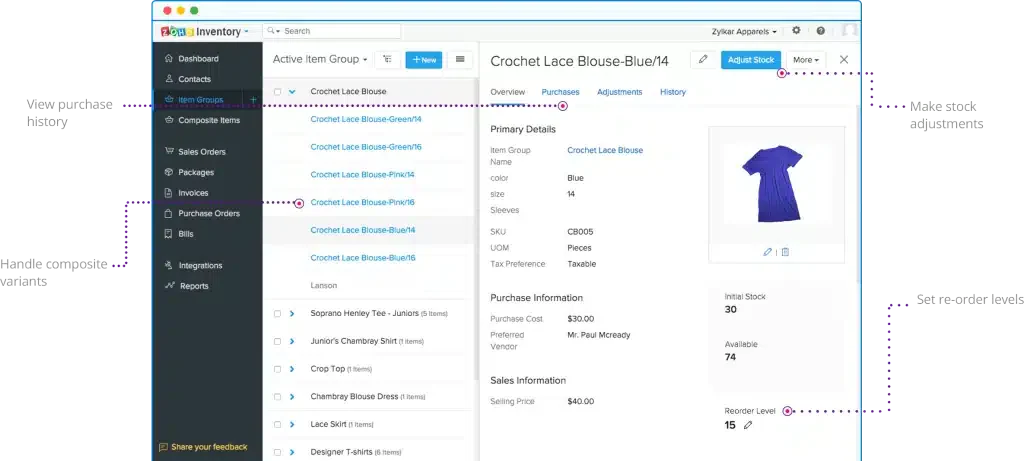Switch to the Purchases tab
The width and height of the screenshot is (1024, 461).
tap(560, 92)
